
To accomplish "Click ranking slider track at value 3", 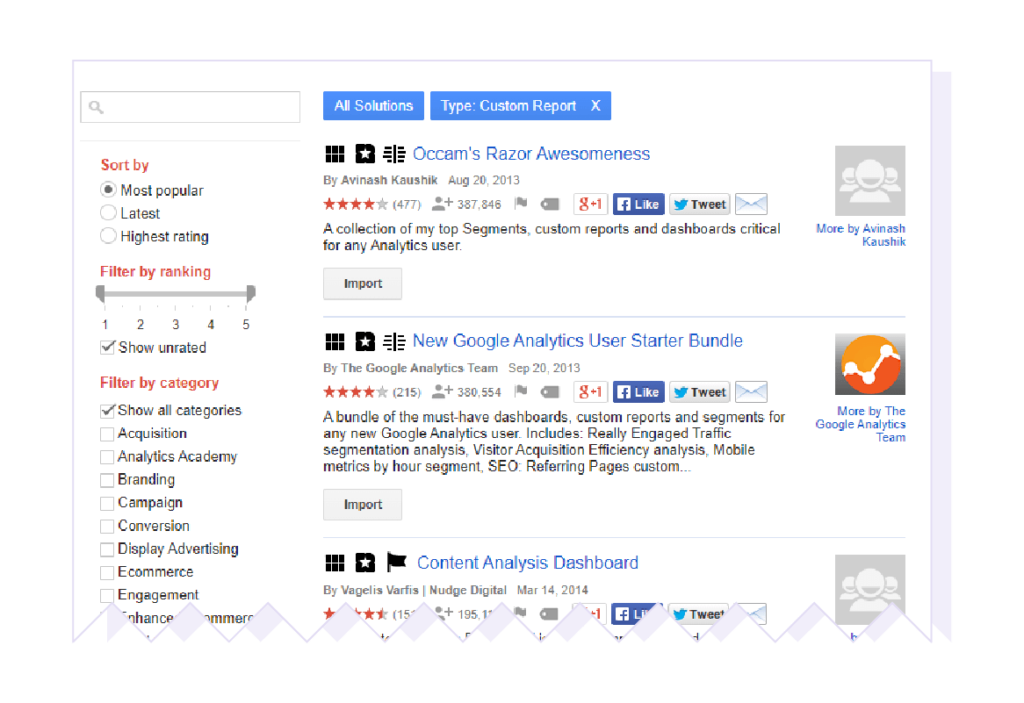I will coord(176,294).
